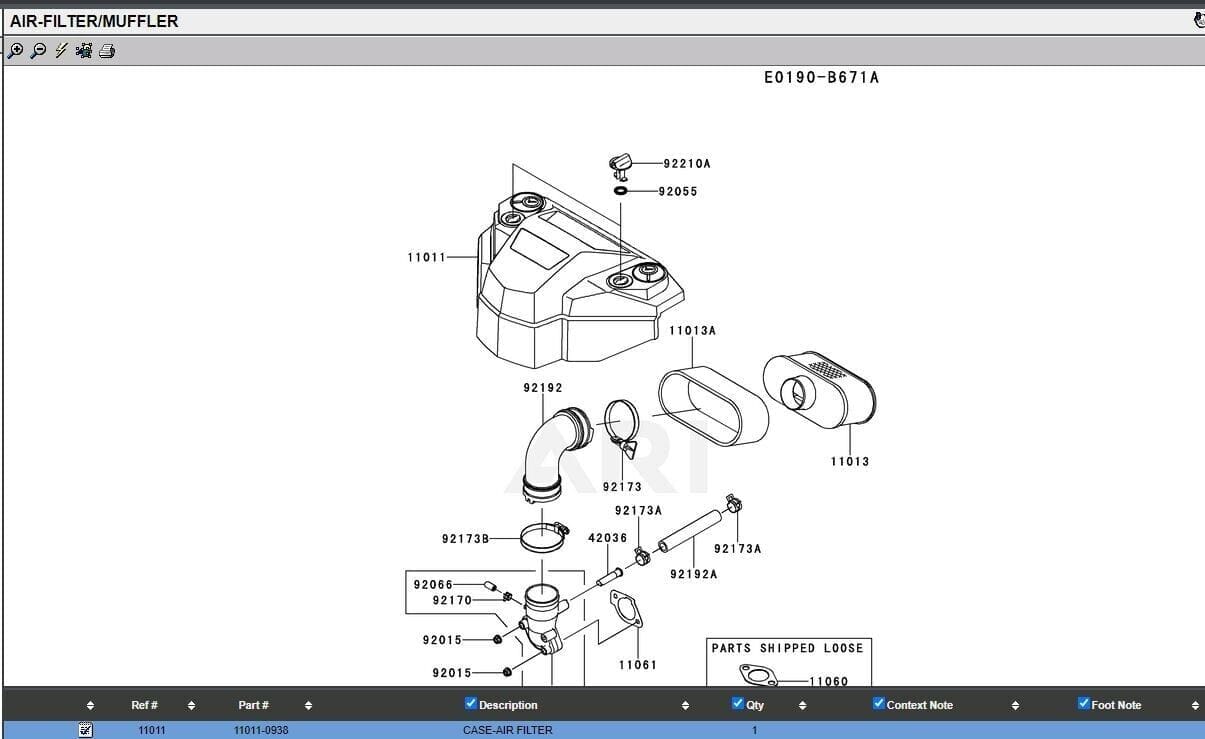Sort by Part # using its arrows

(x=308, y=706)
